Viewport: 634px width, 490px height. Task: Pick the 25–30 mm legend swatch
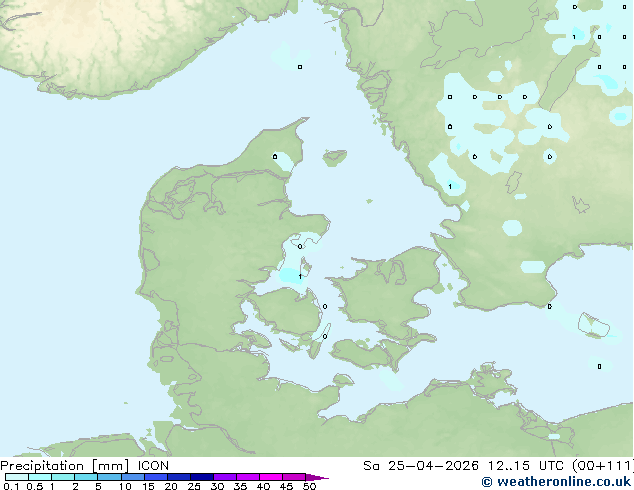pyautogui.click(x=202, y=477)
